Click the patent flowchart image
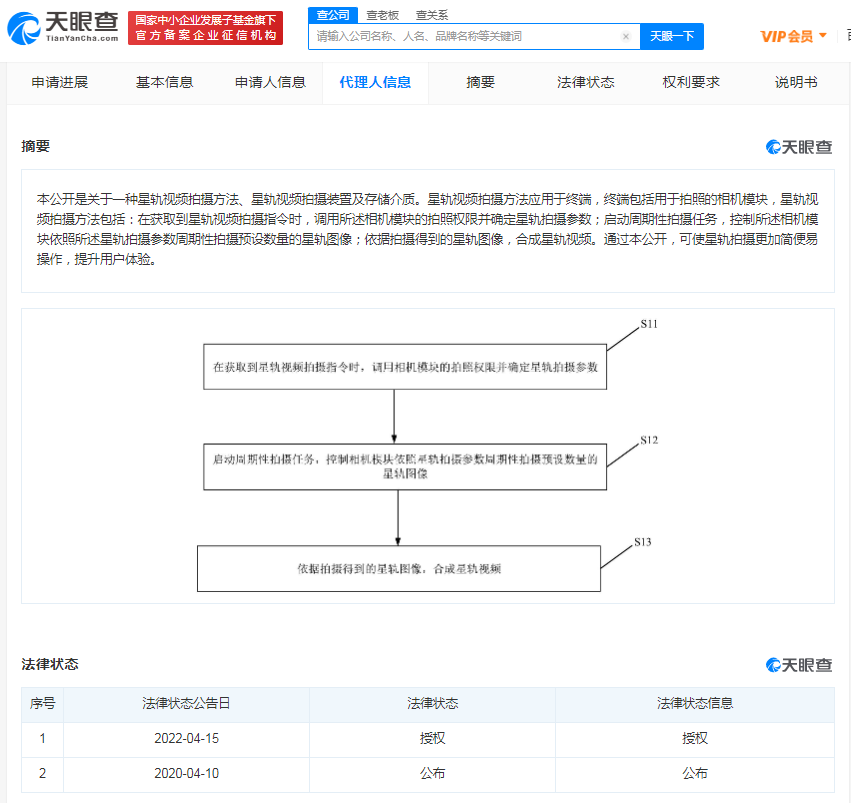 (428, 456)
